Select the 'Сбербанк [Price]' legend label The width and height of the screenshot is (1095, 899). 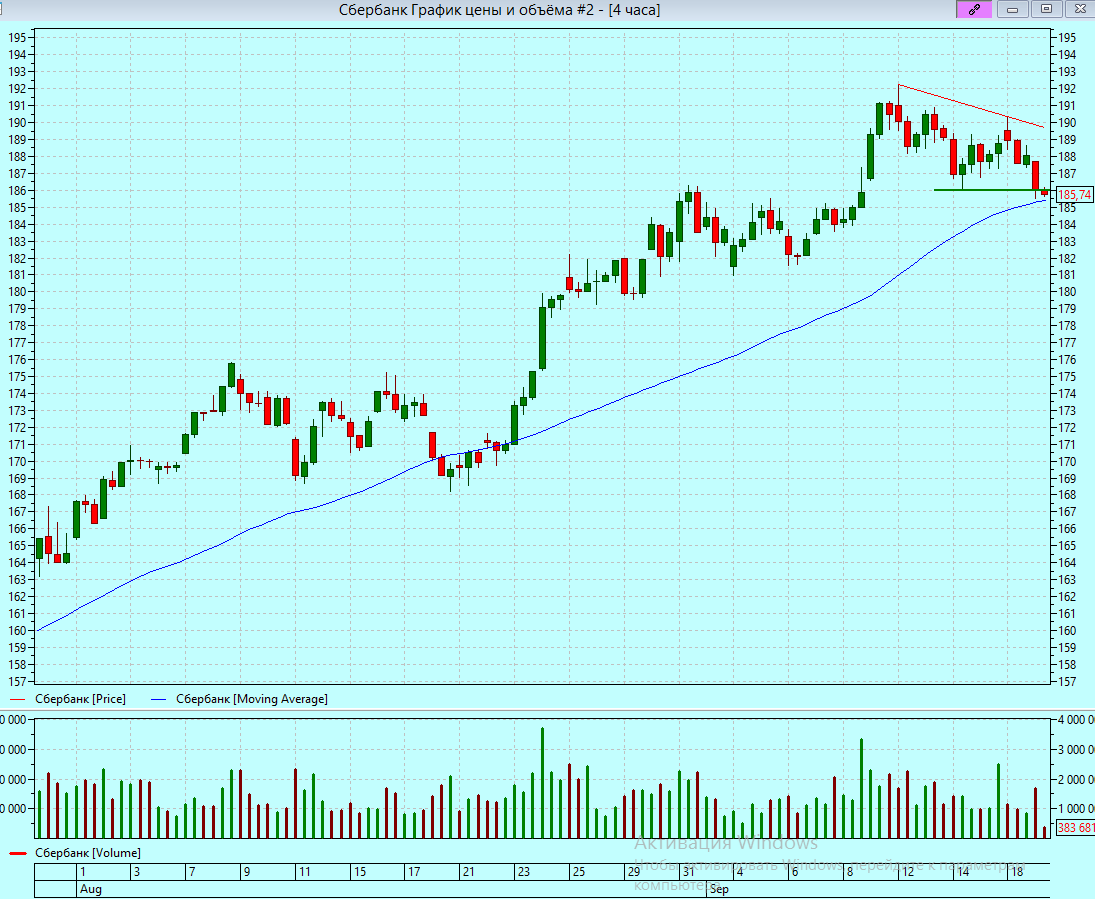tap(80, 699)
